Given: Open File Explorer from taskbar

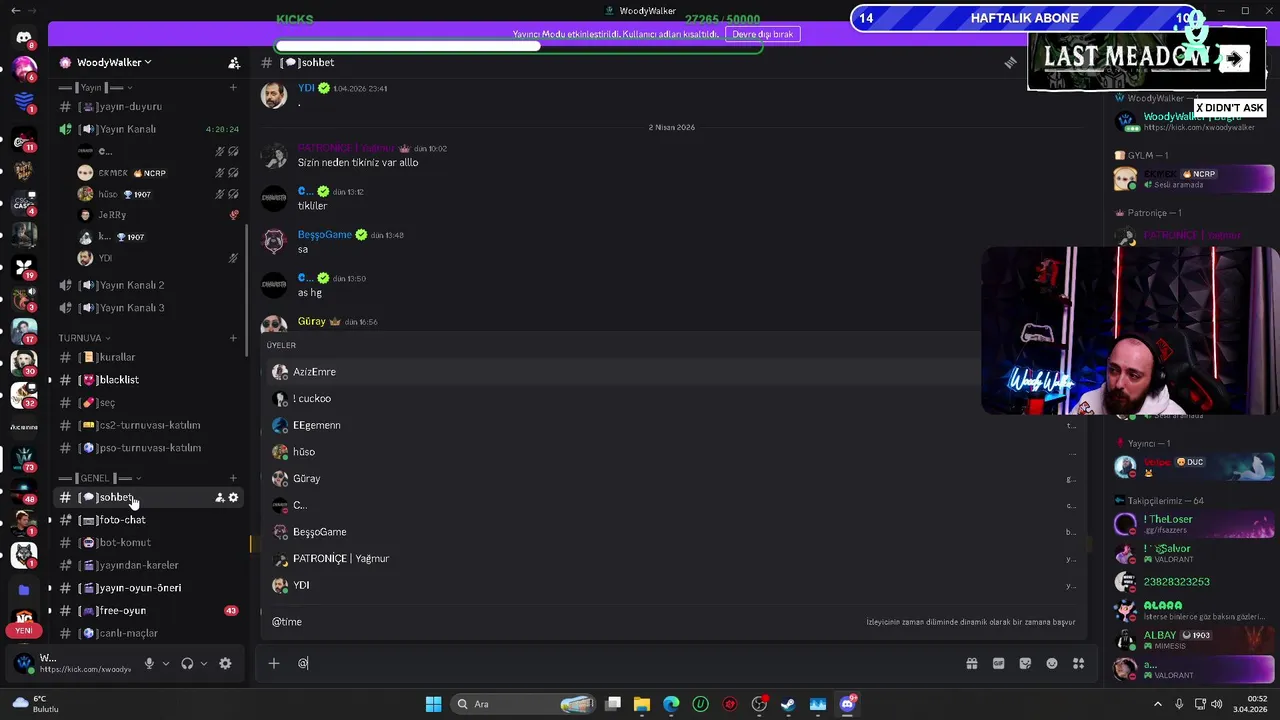Looking at the screenshot, I should click(x=642, y=704).
